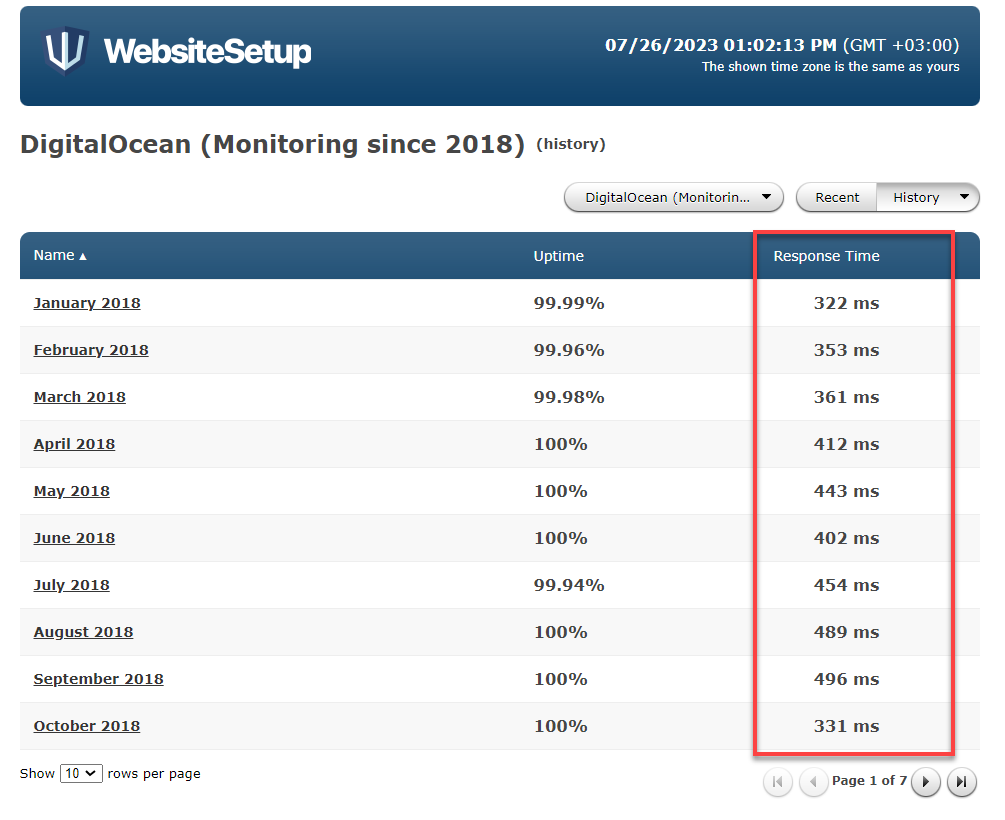The image size is (1005, 820).
Task: Jump to the last page arrow
Action: tap(961, 782)
